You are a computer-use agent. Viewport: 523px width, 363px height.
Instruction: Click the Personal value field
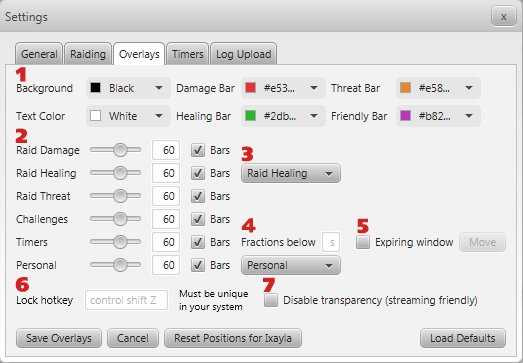pyautogui.click(x=166, y=265)
